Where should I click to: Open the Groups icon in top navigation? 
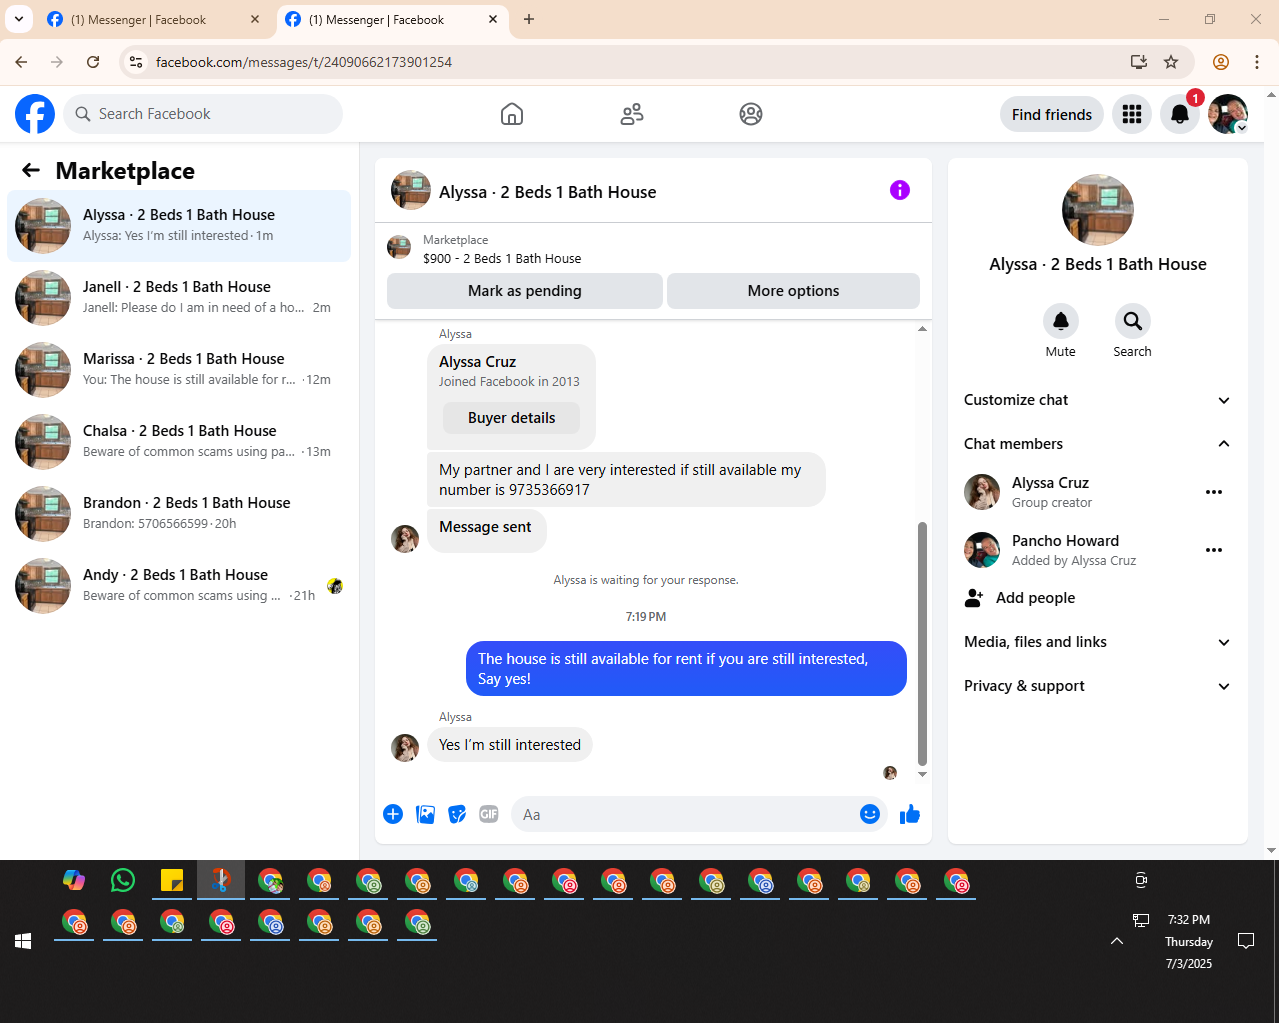[x=751, y=114]
